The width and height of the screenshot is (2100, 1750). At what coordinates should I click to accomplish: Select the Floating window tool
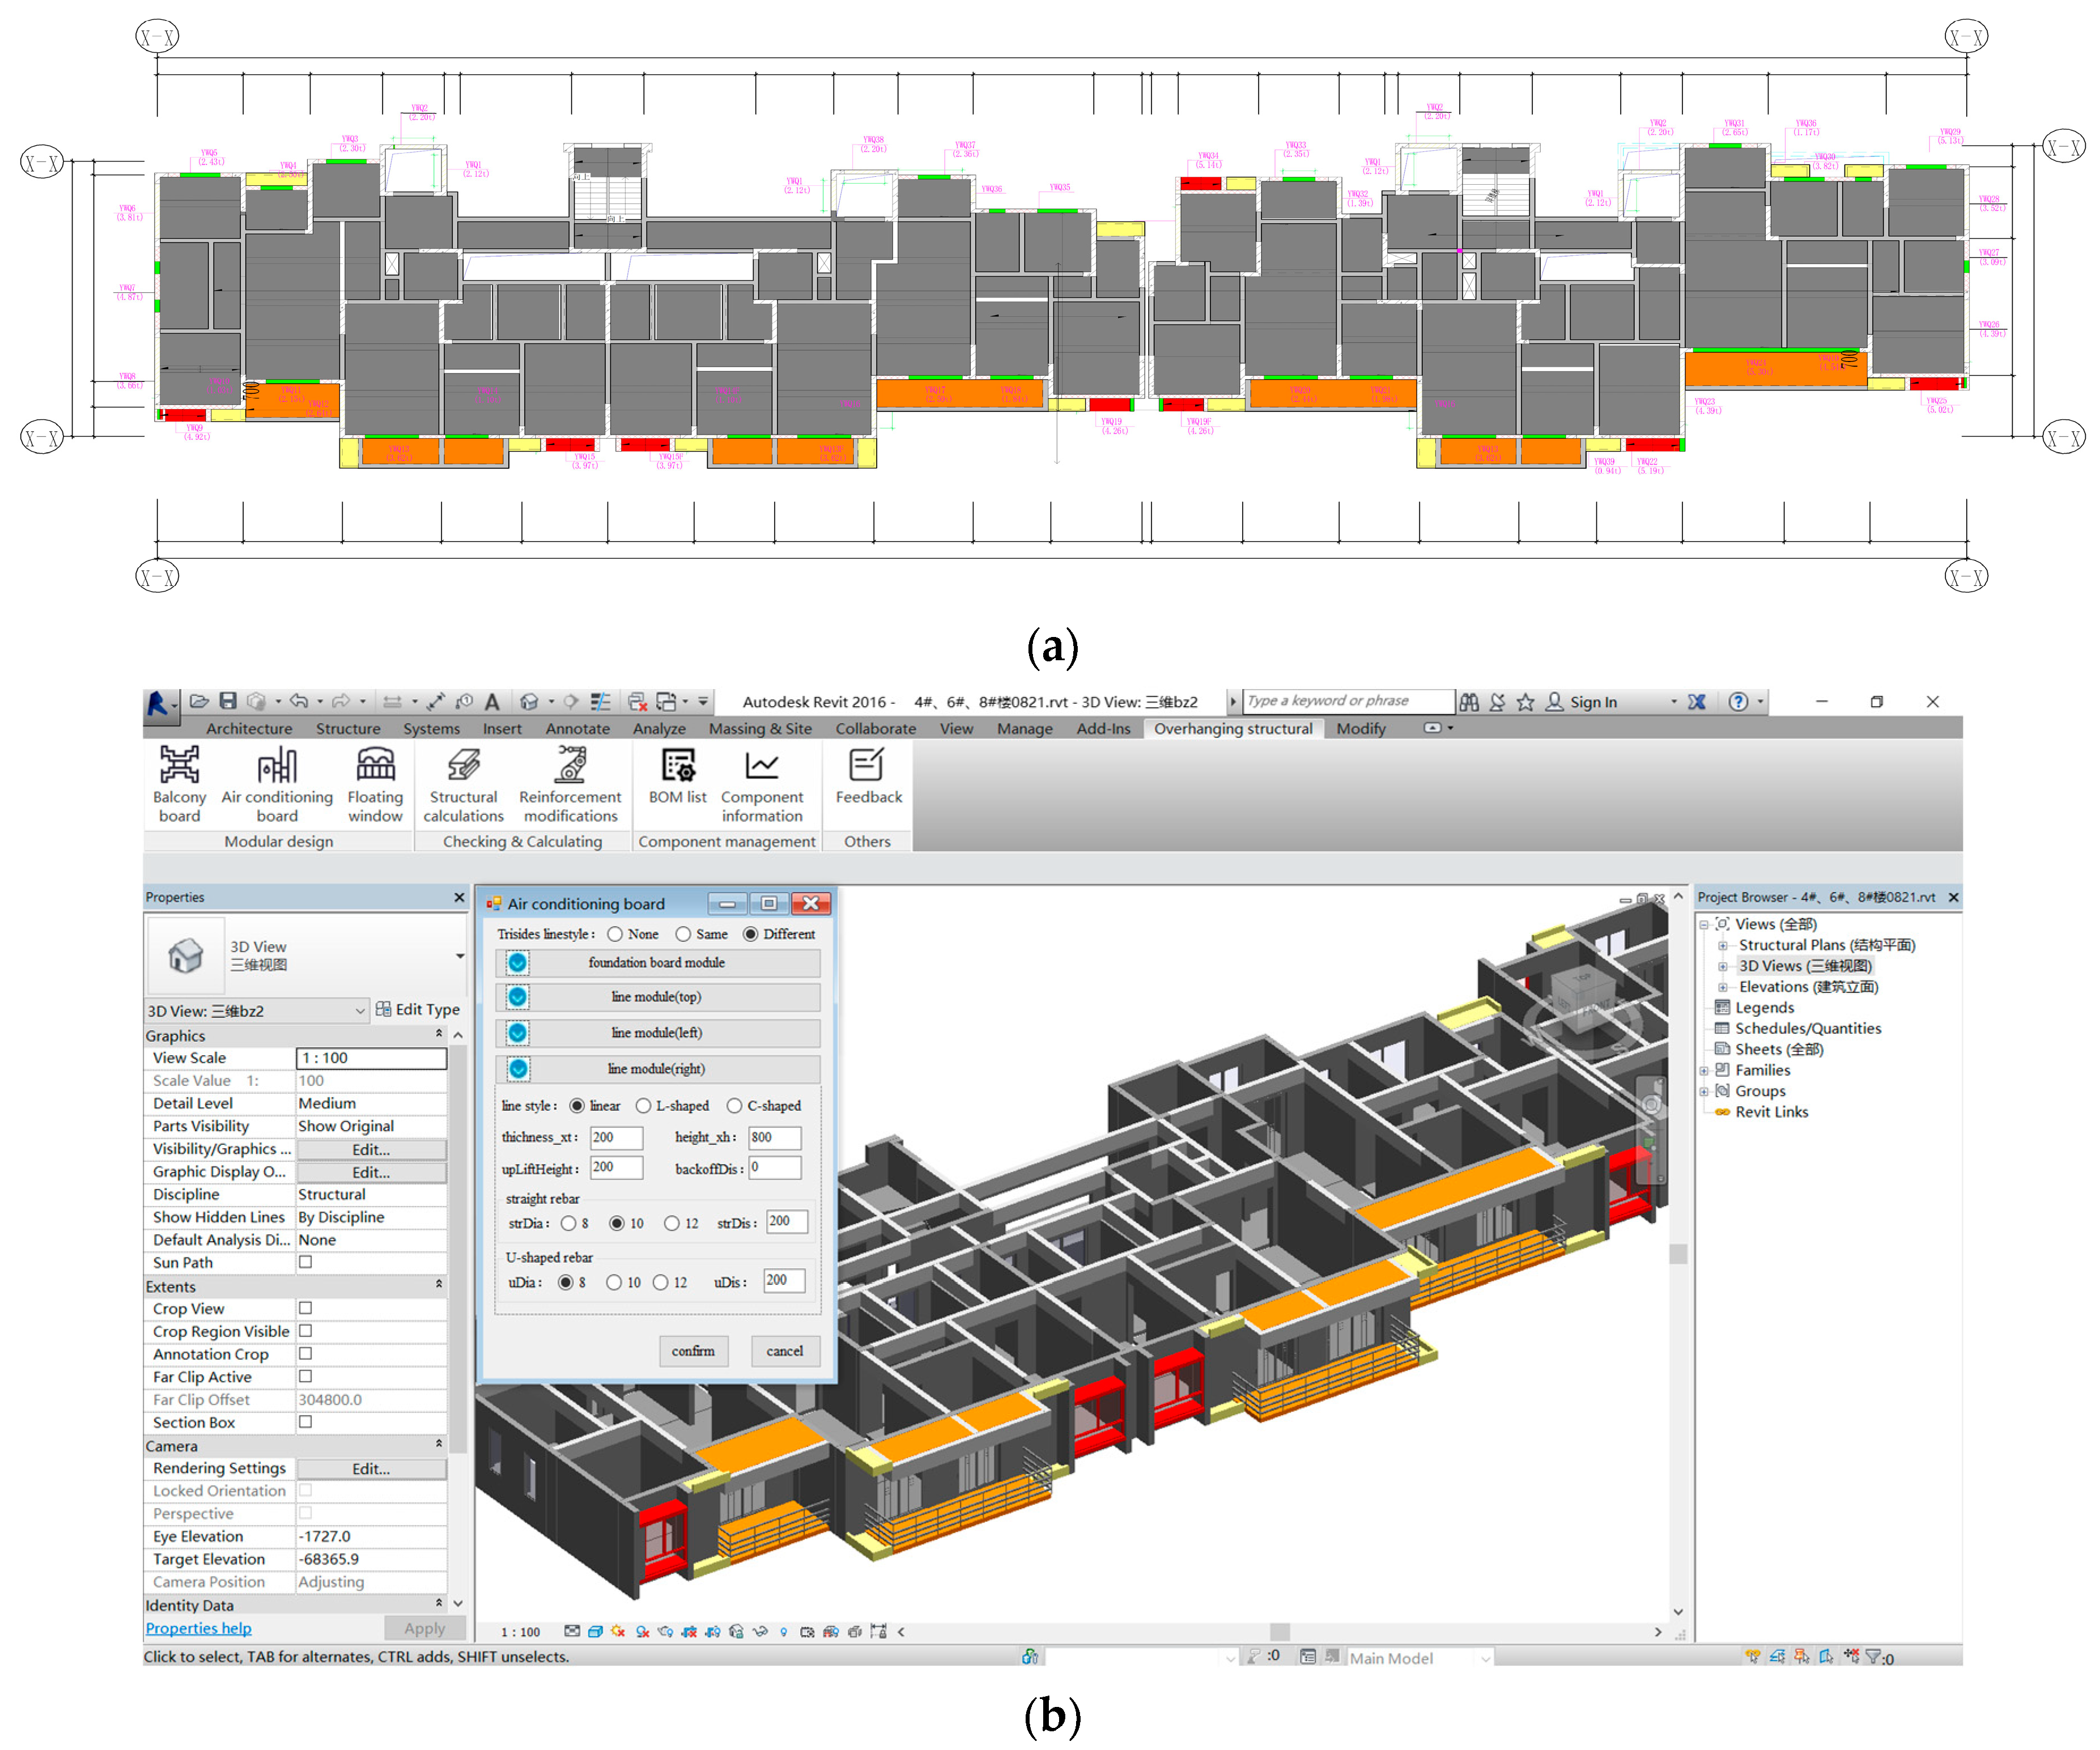[x=374, y=783]
